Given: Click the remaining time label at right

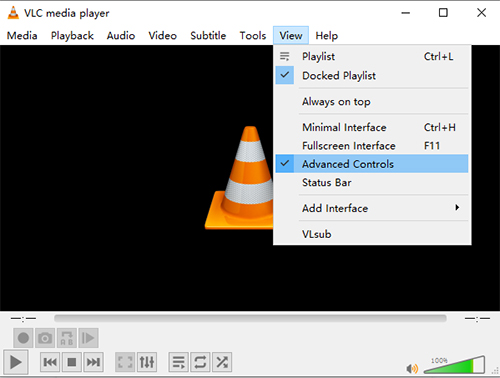Looking at the screenshot, I should 477,319.
